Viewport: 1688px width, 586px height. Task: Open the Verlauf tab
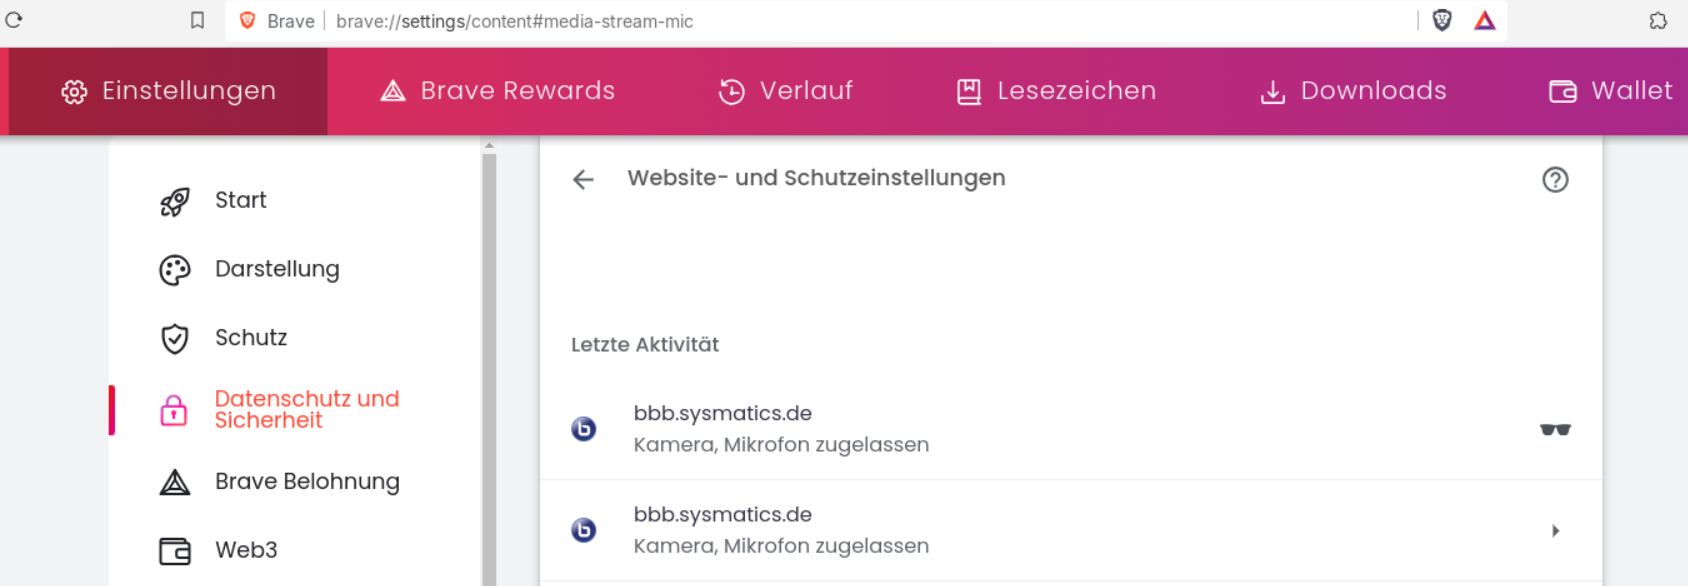coord(786,91)
